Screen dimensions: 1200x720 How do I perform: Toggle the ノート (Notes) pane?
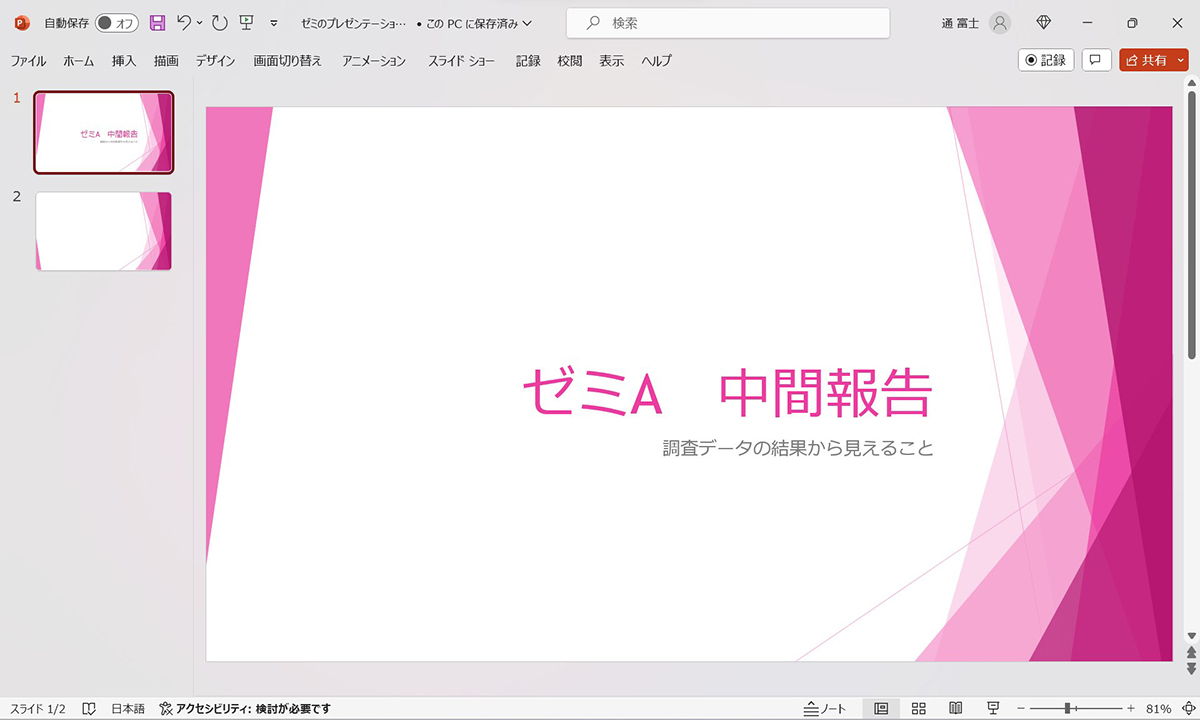(x=824, y=709)
